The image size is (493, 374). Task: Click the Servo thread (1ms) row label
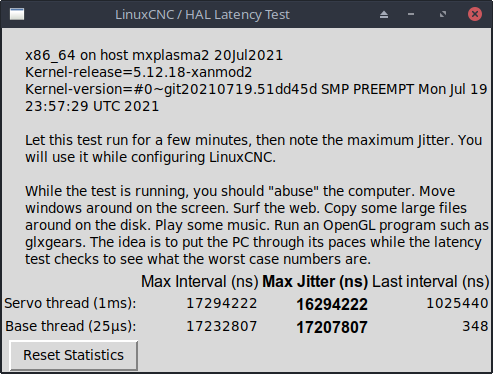70,303
